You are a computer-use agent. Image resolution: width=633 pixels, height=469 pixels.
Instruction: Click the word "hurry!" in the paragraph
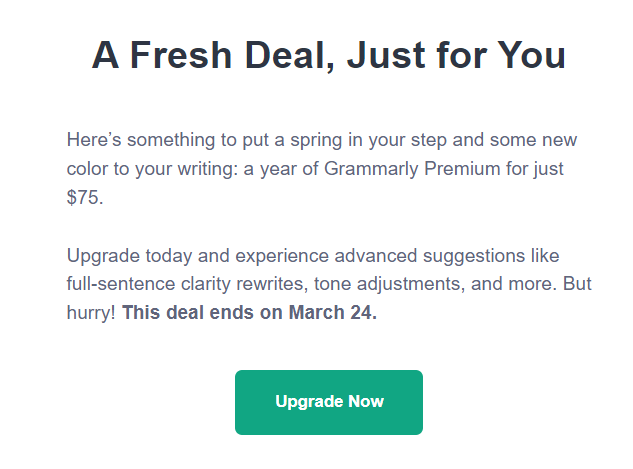click(x=91, y=313)
